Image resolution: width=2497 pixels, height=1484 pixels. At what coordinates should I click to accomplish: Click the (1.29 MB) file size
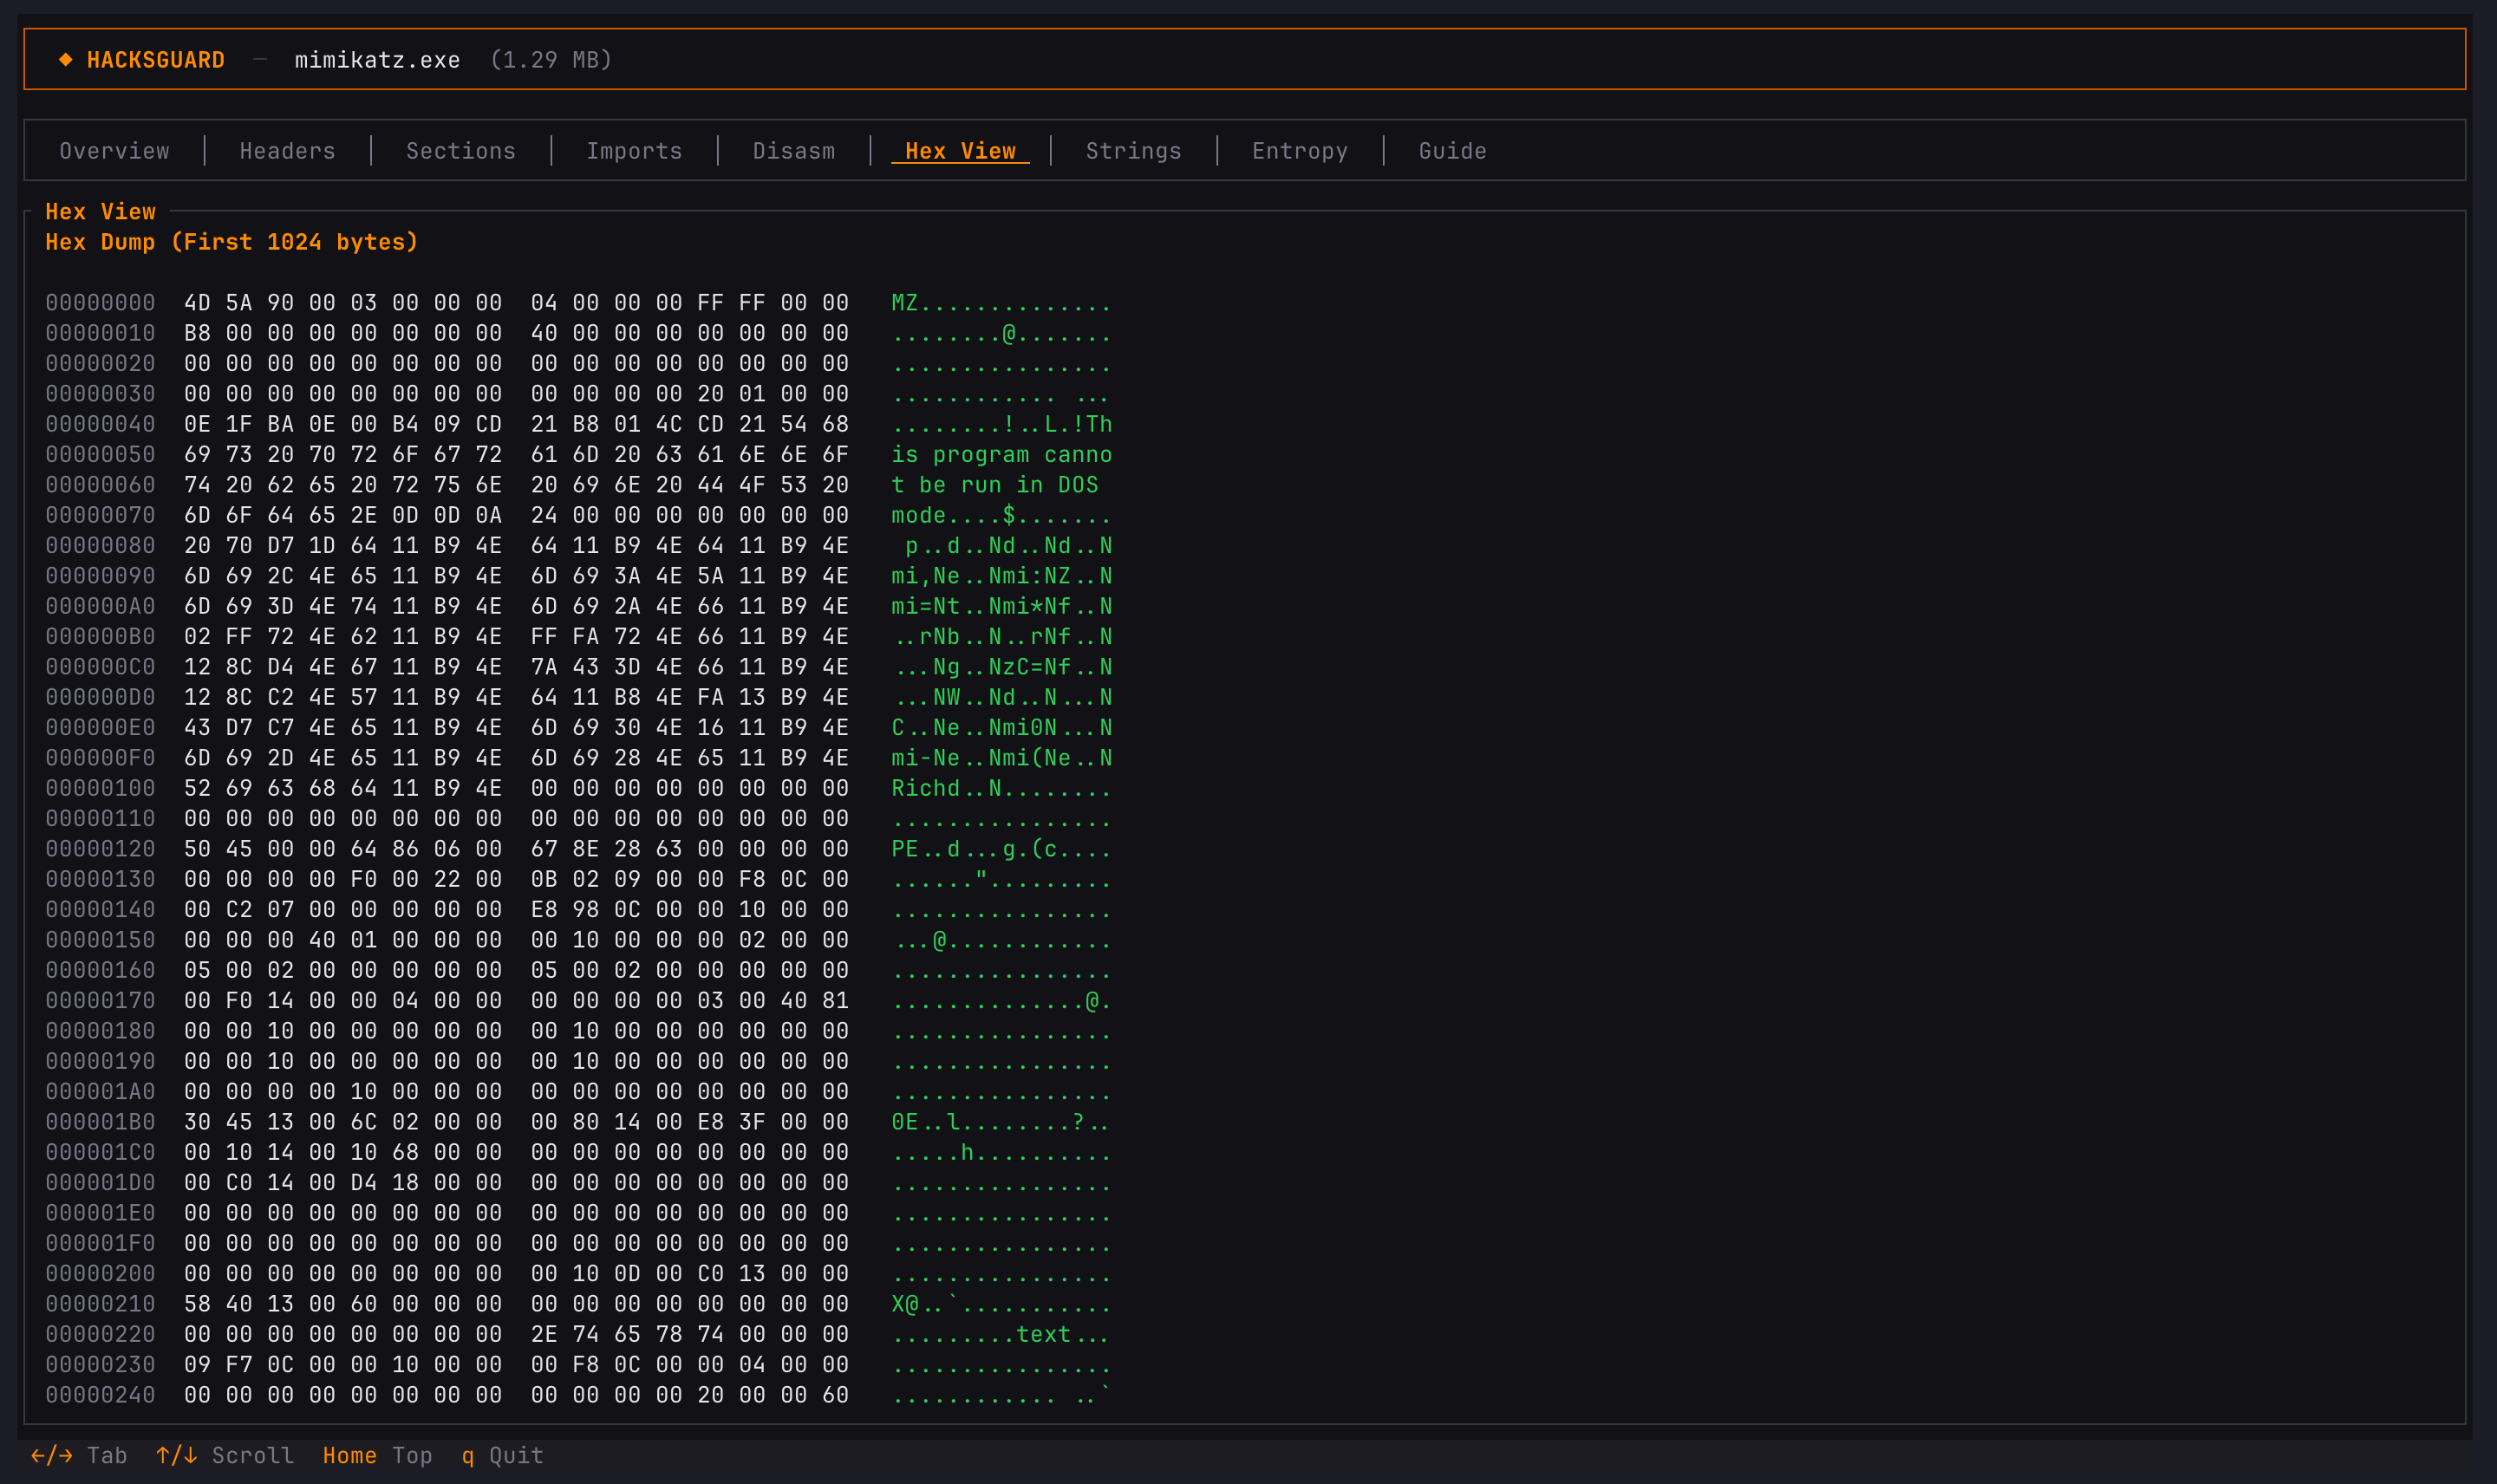tap(551, 60)
